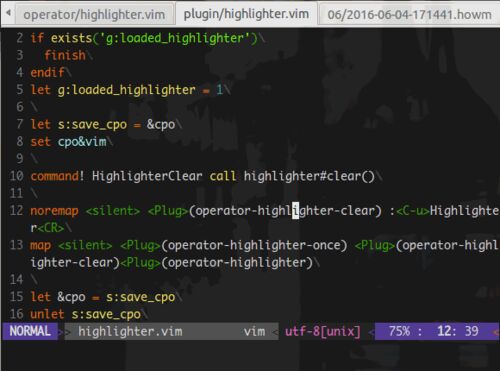The height and width of the screenshot is (371, 500).
Task: Click <CR> on the wrapped line 12
Action: [51, 228]
